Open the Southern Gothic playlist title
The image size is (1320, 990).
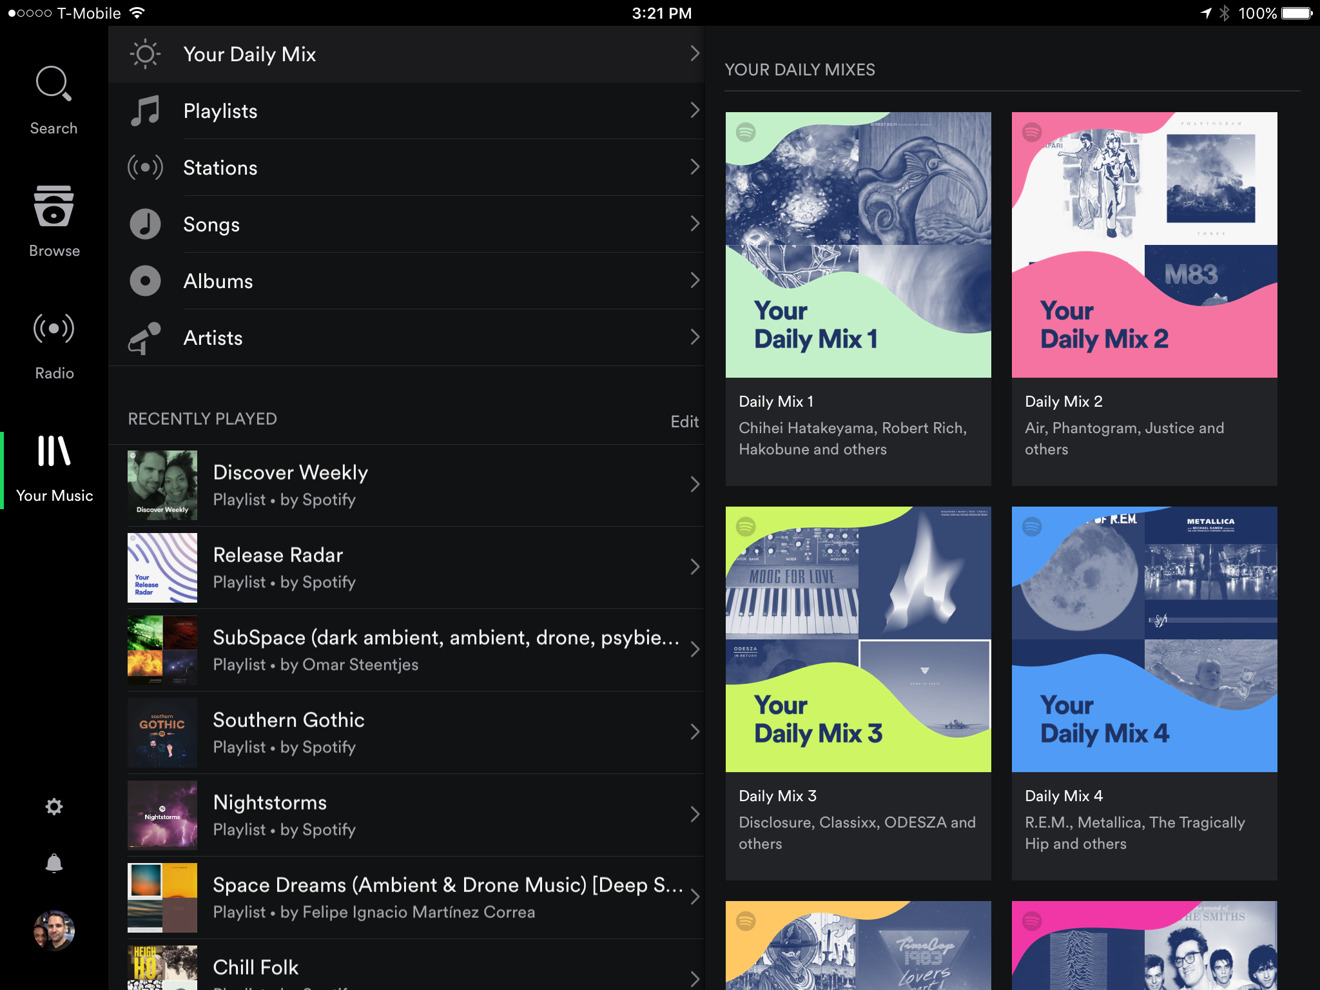(288, 720)
